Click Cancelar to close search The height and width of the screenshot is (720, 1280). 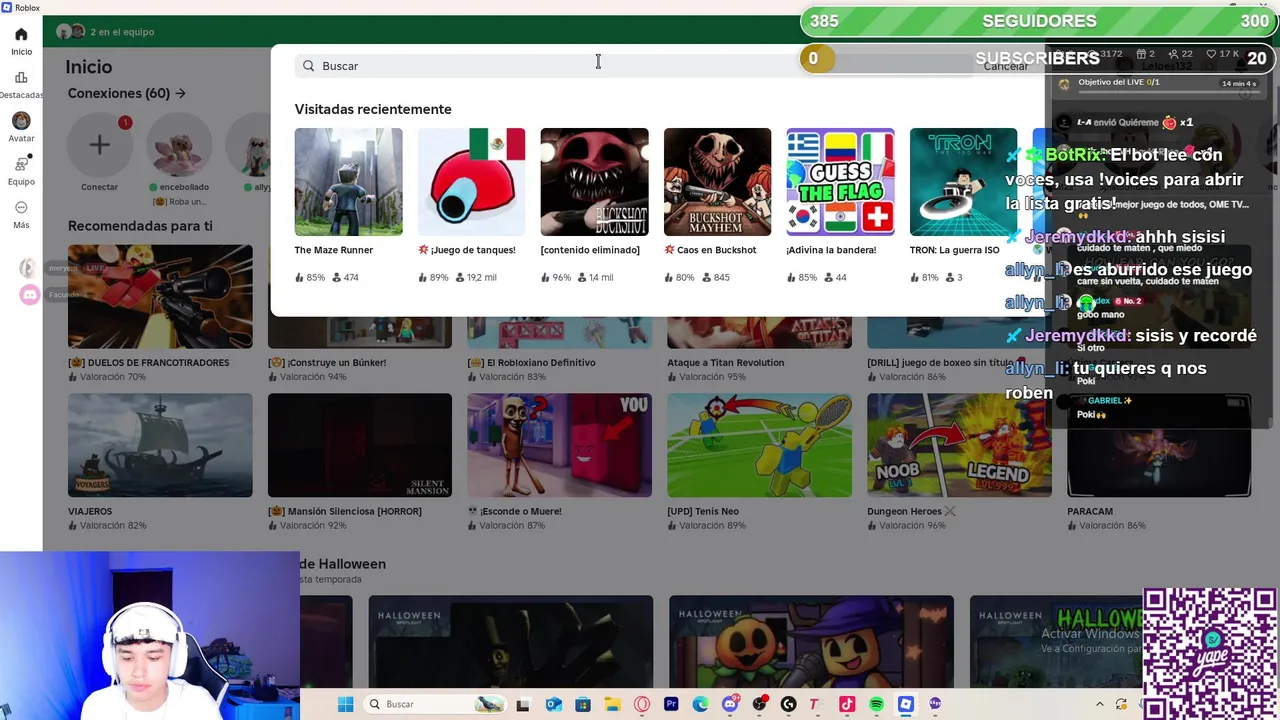coord(1005,66)
